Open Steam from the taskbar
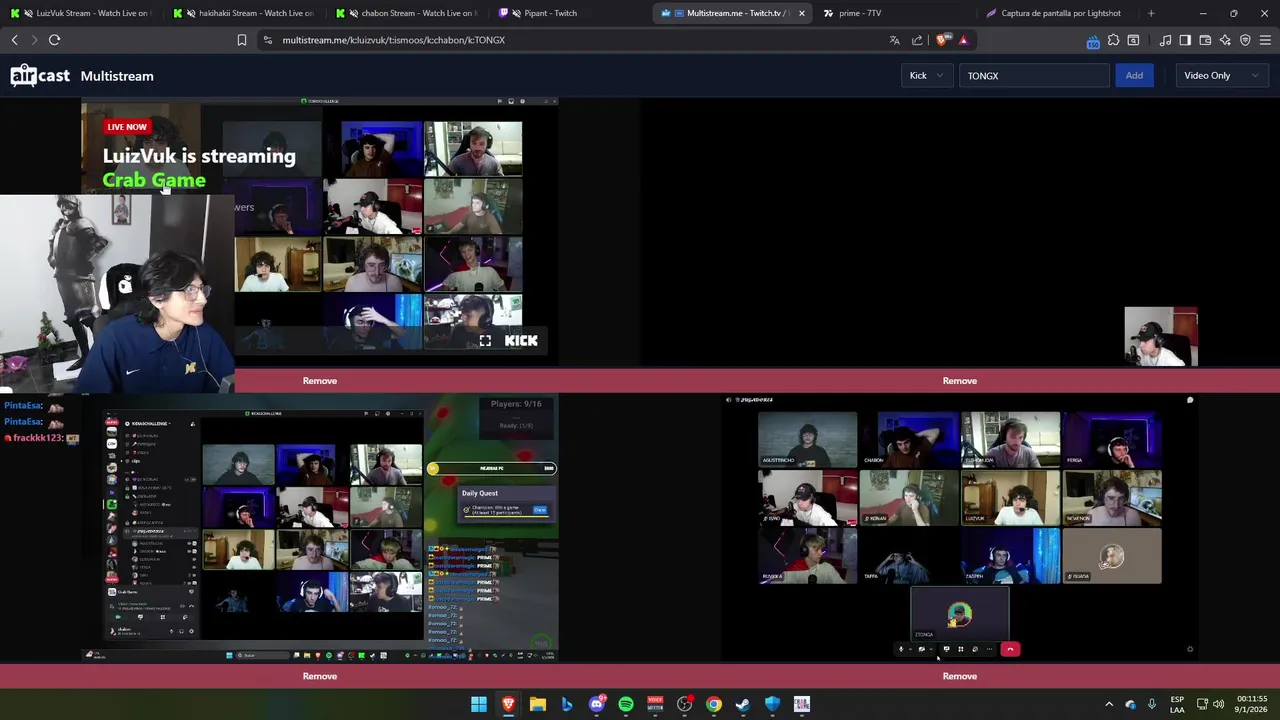This screenshot has height=720, width=1280. [743, 704]
